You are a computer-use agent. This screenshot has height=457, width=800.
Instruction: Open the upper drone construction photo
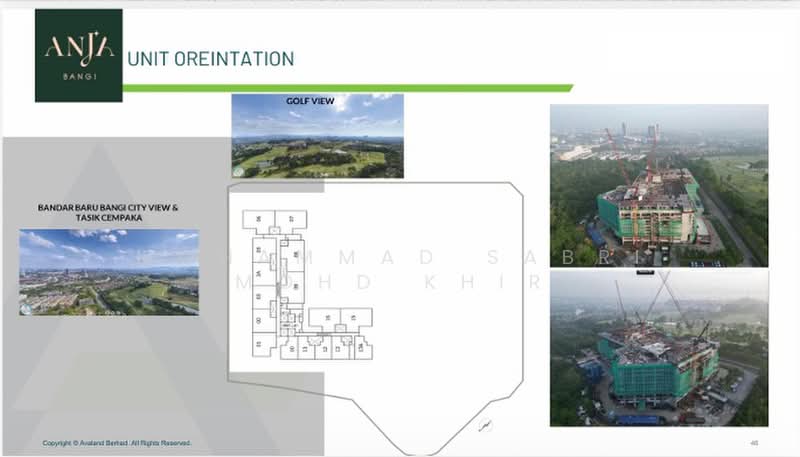(x=659, y=186)
